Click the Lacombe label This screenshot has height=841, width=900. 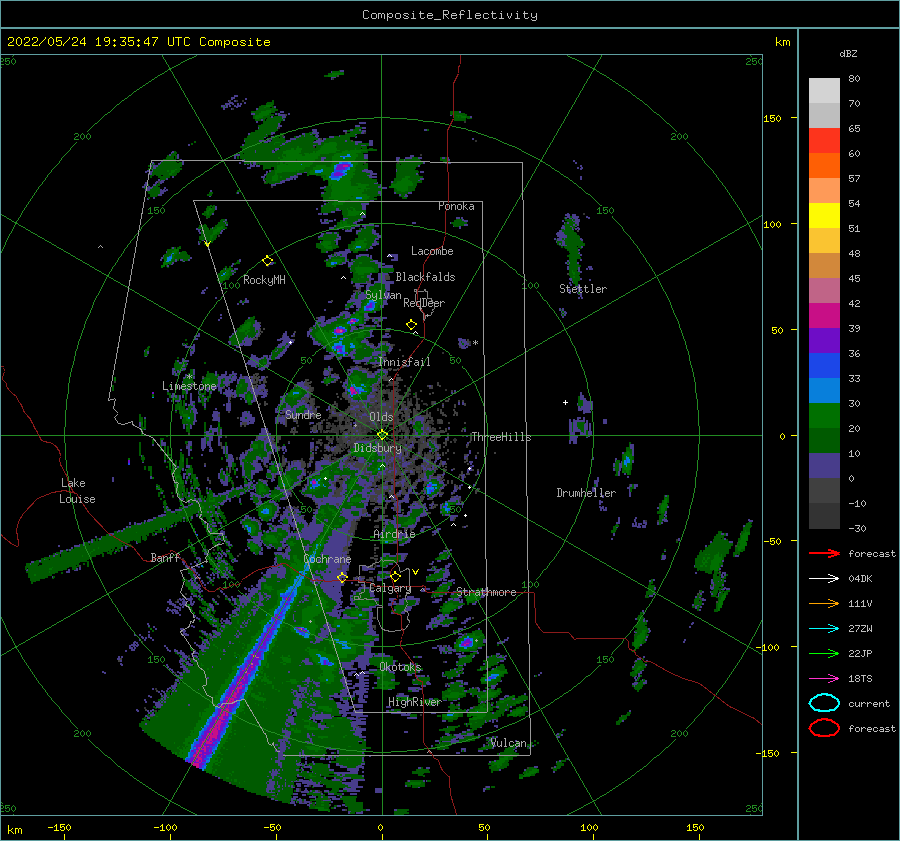click(x=432, y=251)
